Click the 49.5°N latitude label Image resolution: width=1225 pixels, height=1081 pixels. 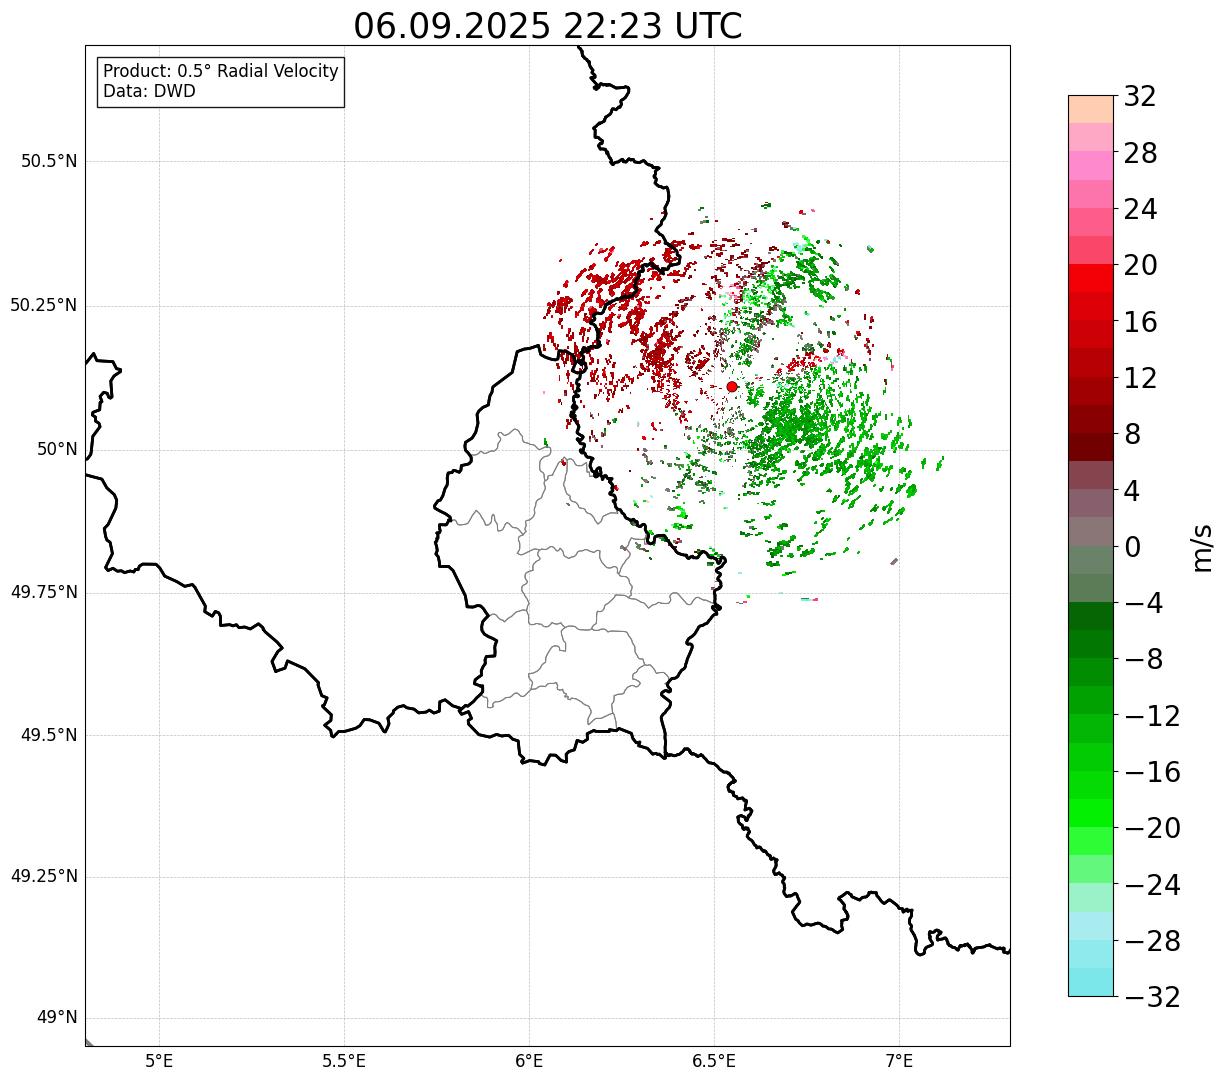tap(49, 735)
